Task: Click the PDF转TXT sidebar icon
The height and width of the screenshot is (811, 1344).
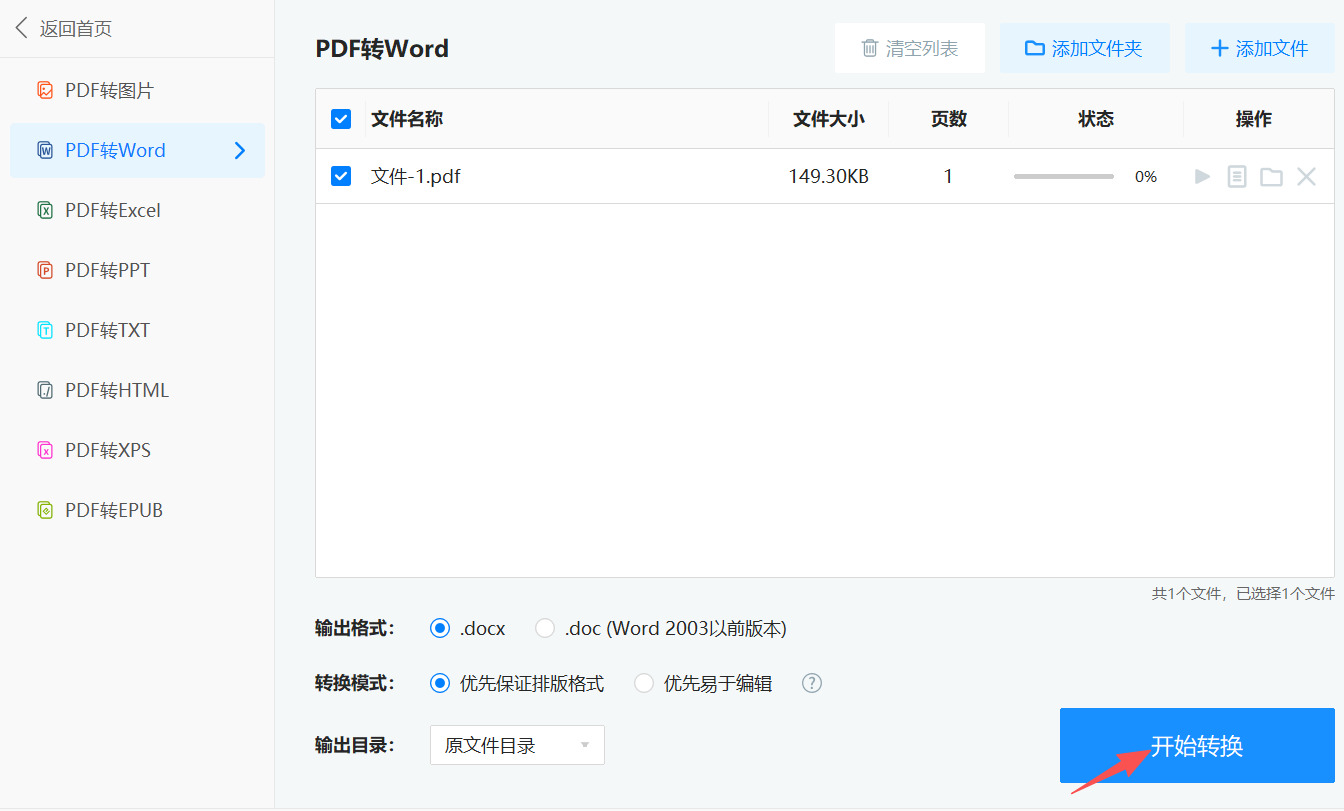Action: pos(45,331)
